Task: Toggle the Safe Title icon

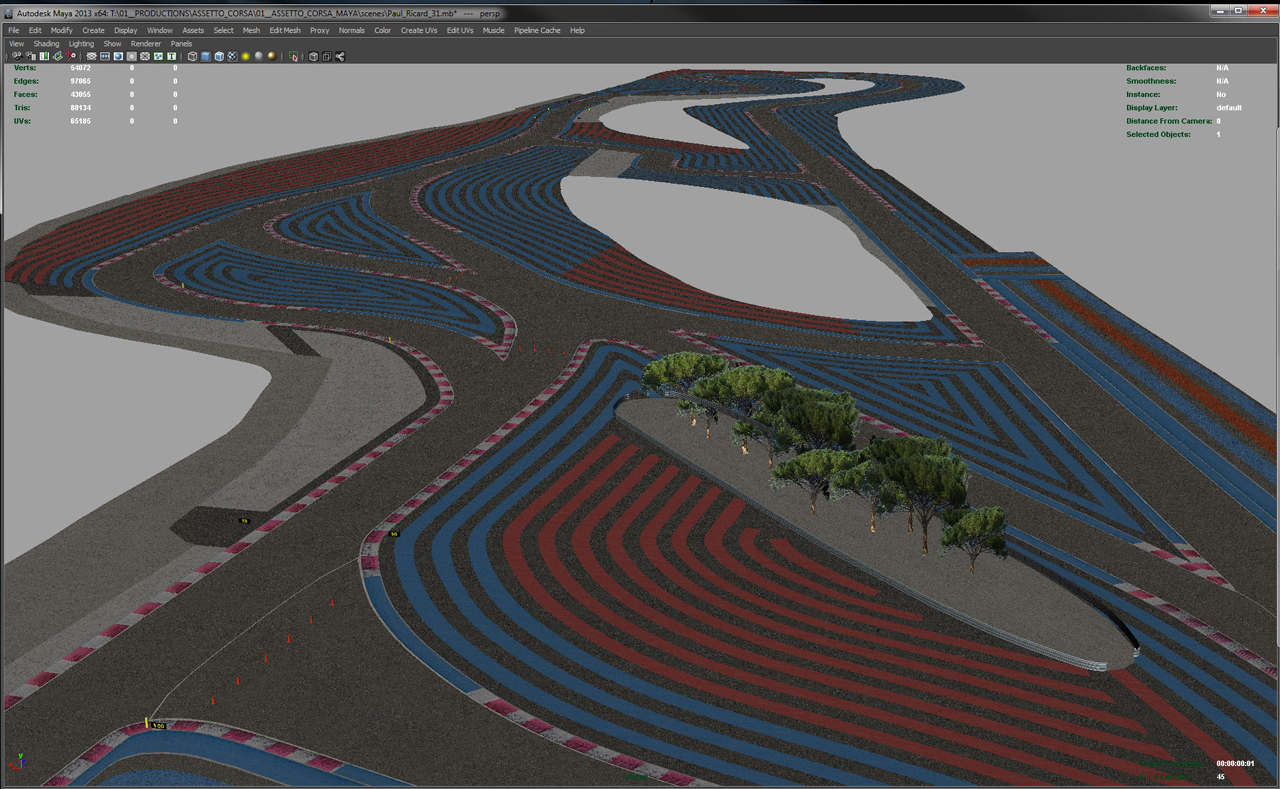Action: coord(171,56)
